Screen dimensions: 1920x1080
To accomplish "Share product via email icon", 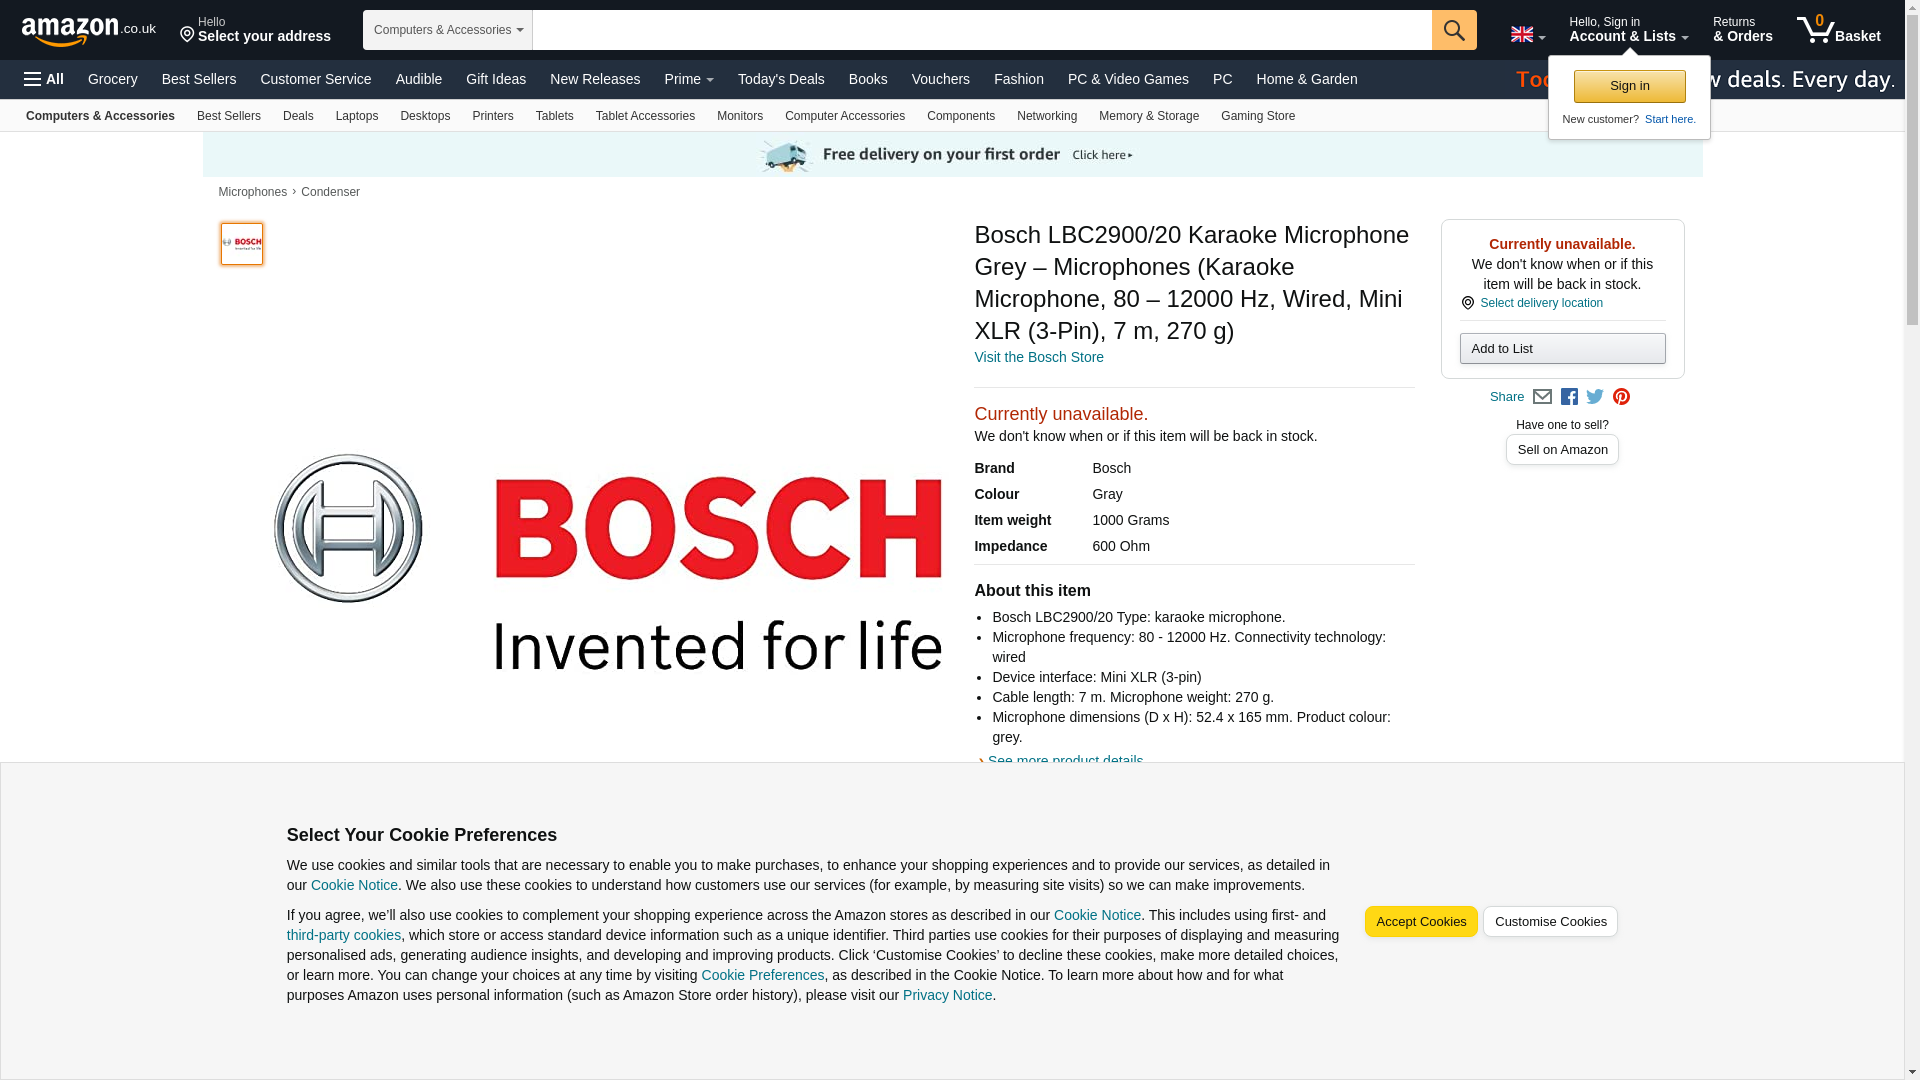I will coord(1542,397).
